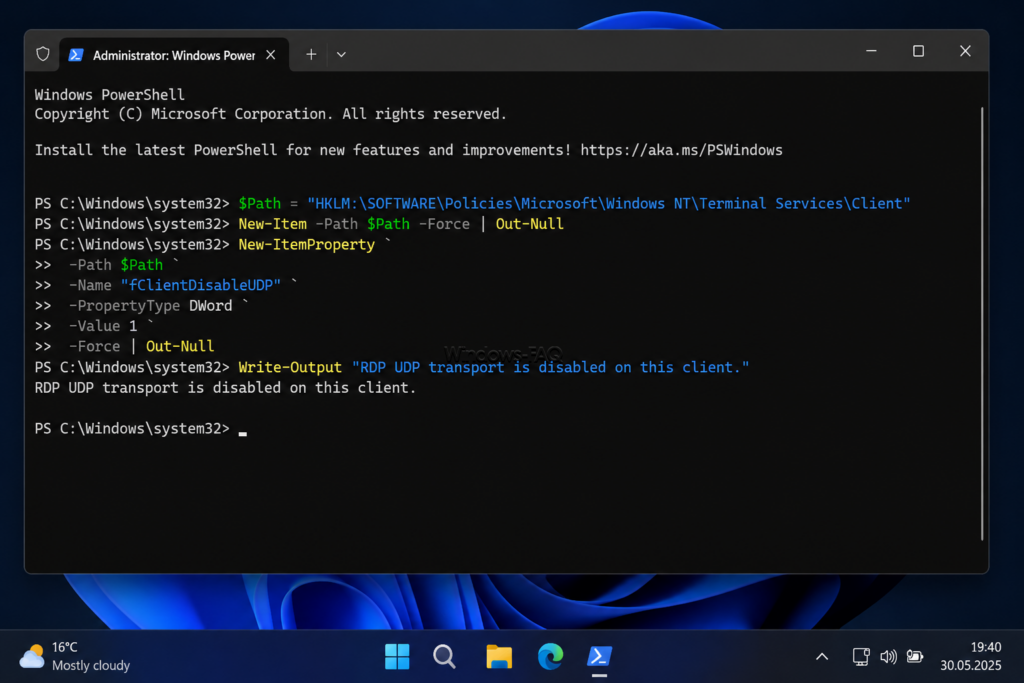This screenshot has width=1024, height=683.
Task: Expand the new tab profile dropdown chevron
Action: [x=341, y=55]
